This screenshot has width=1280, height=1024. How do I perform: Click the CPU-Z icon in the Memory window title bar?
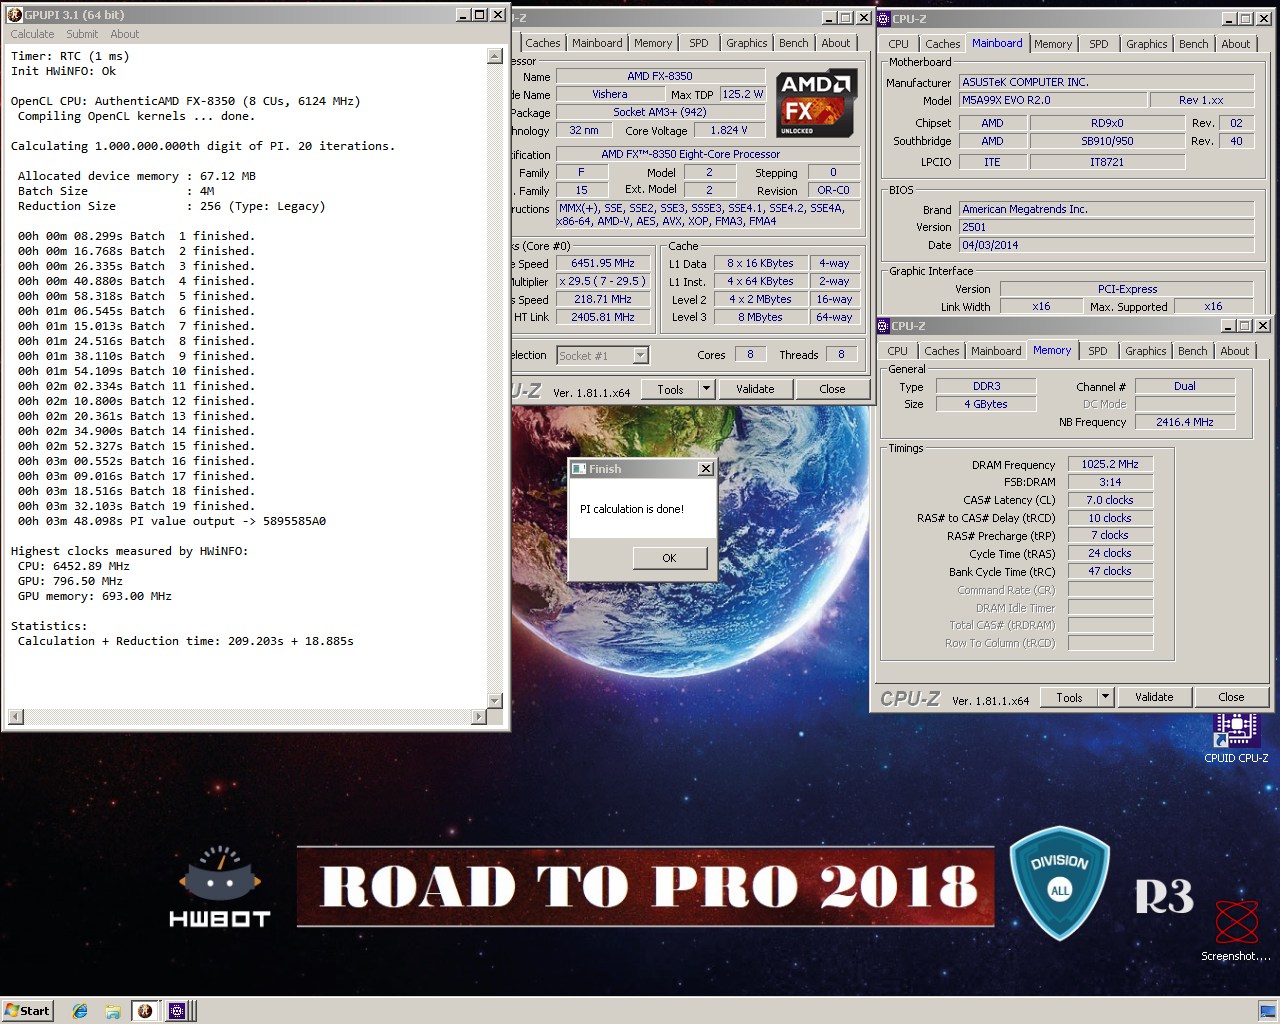tap(883, 326)
